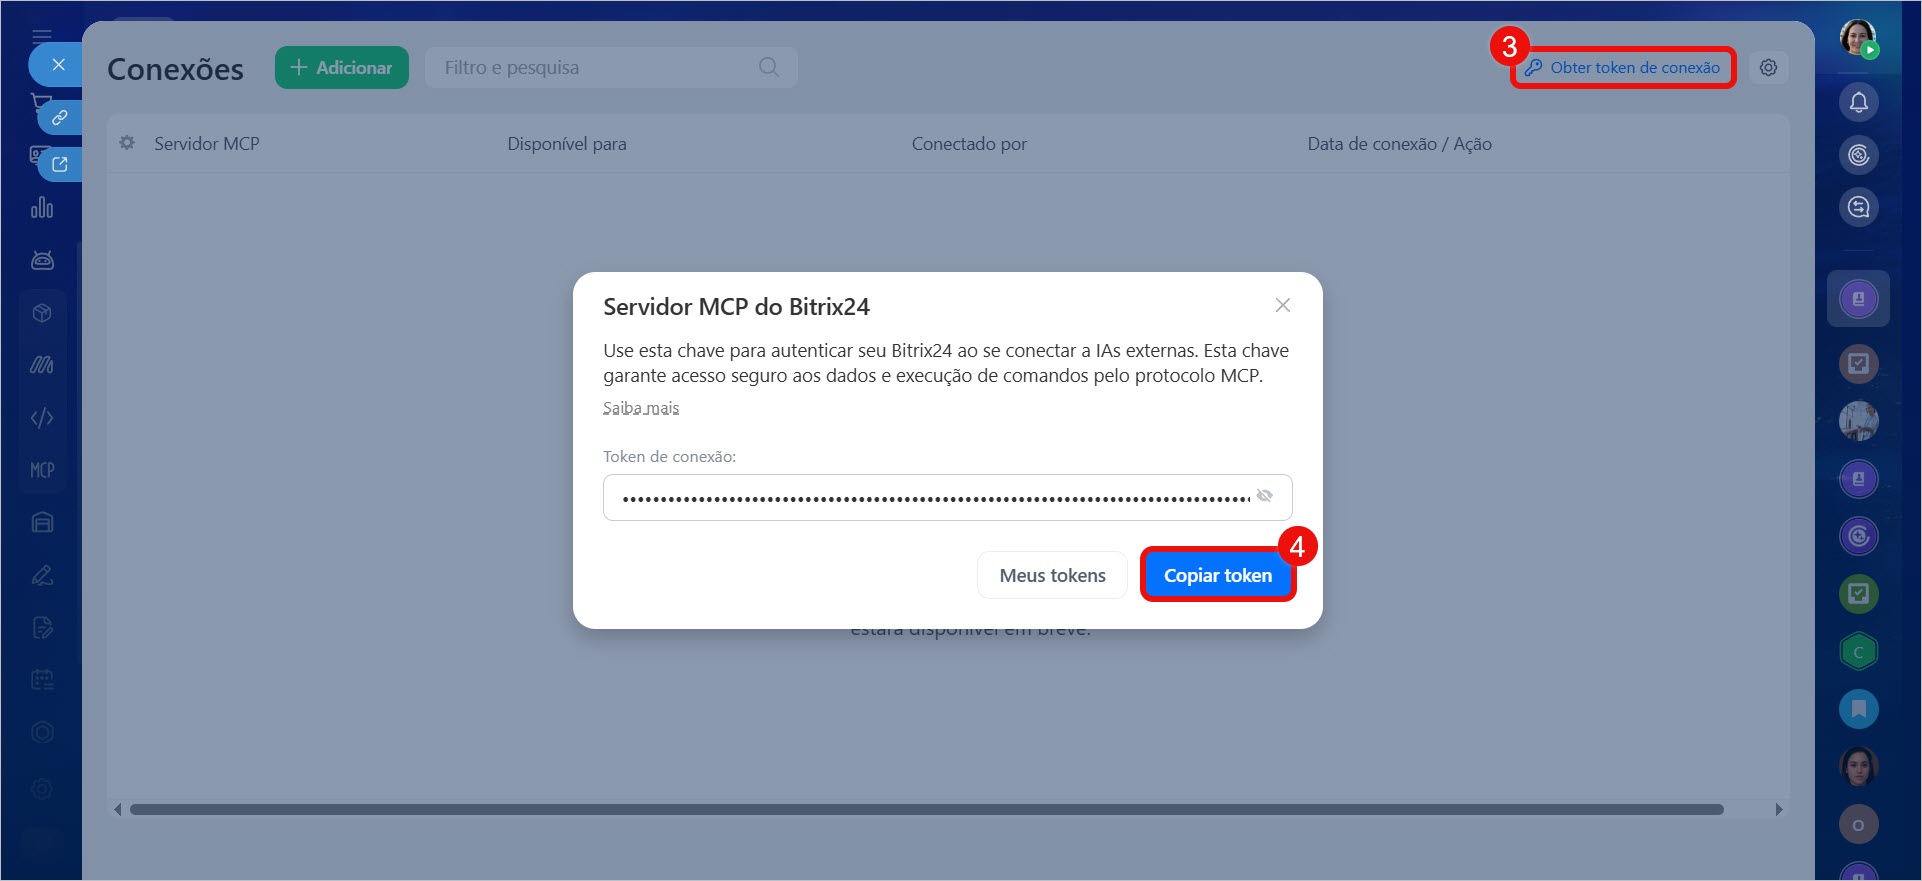Screen dimensions: 1922x881
Task: Close the Servidor MCP do Bitrix24 dialog
Action: coord(1282,305)
